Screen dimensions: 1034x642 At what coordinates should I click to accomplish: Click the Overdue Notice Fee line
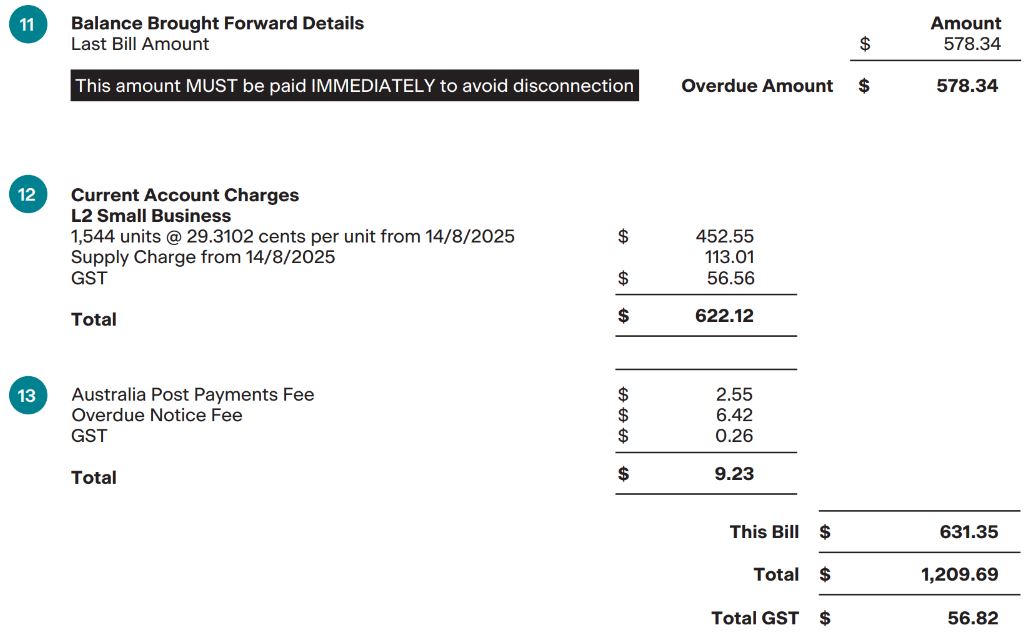tap(157, 415)
